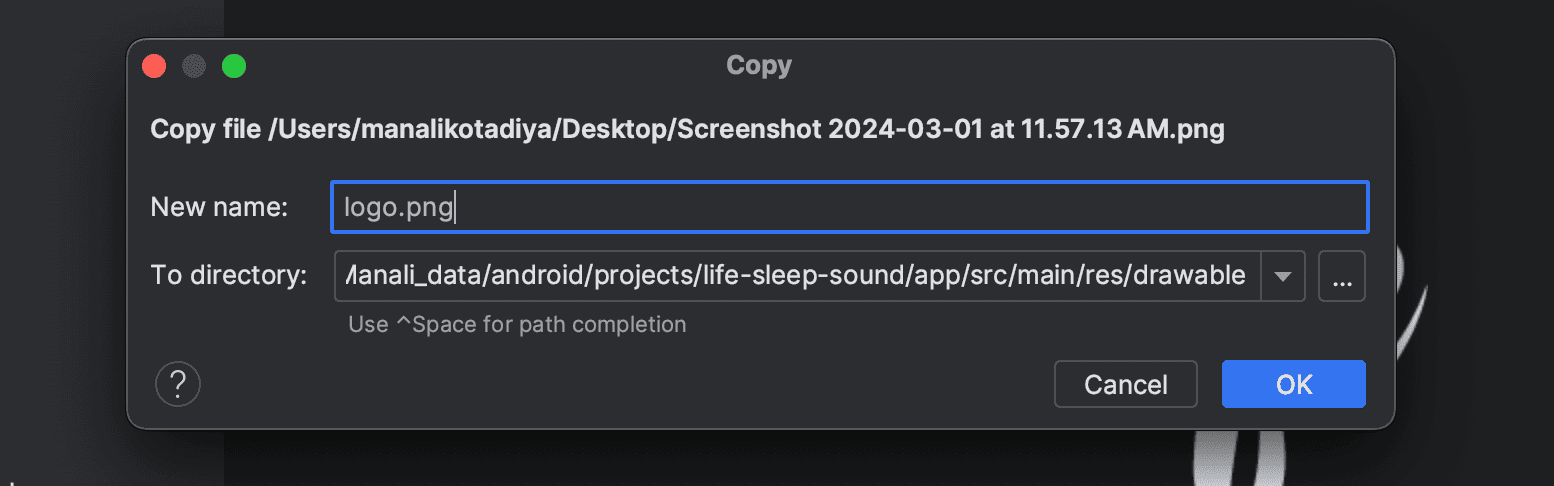Click the gray minimize window button
This screenshot has height=486, width=1554.
click(194, 66)
